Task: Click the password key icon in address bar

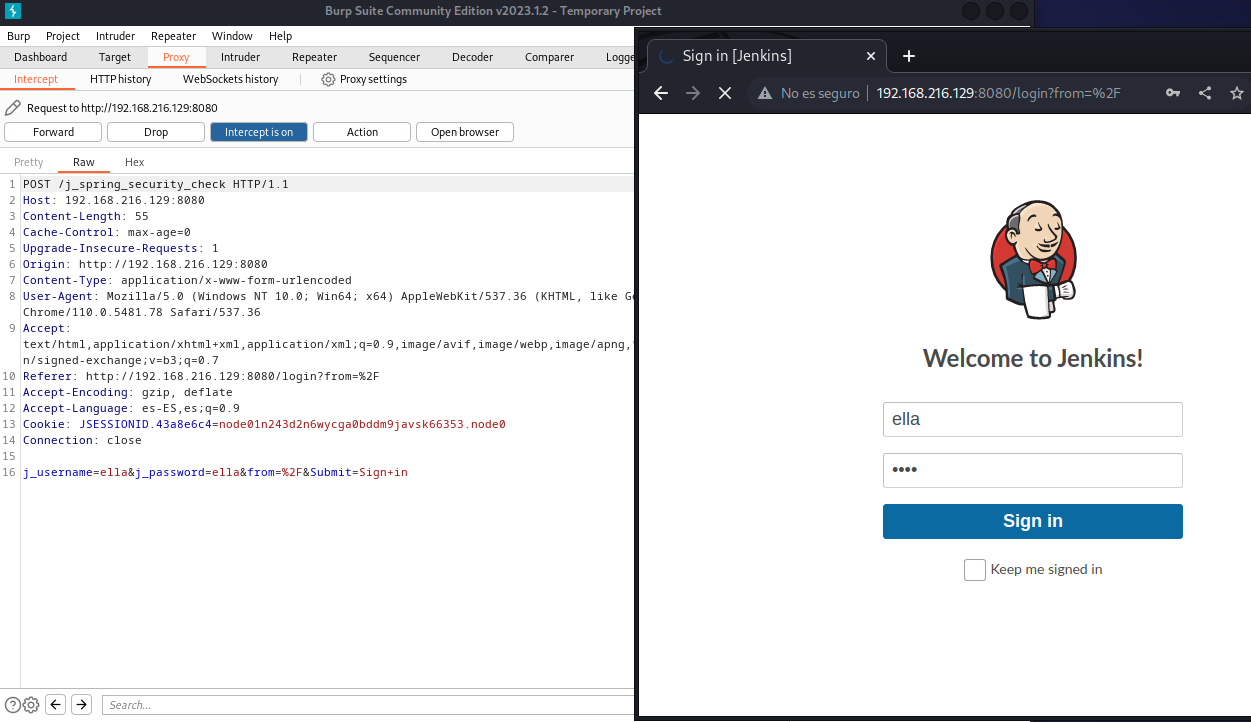Action: tap(1173, 93)
